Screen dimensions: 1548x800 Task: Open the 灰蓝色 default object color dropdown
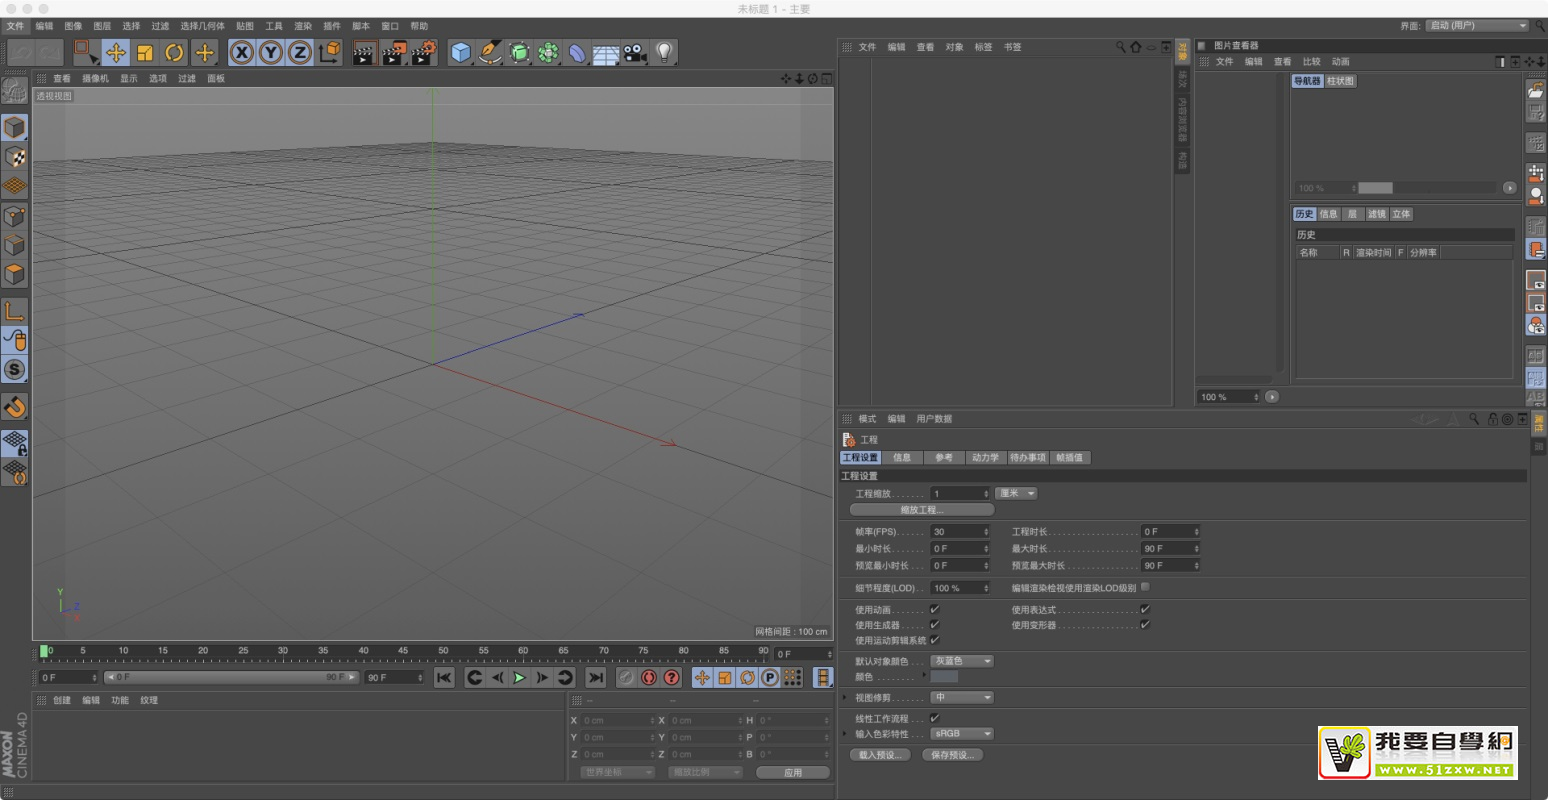[x=963, y=661]
